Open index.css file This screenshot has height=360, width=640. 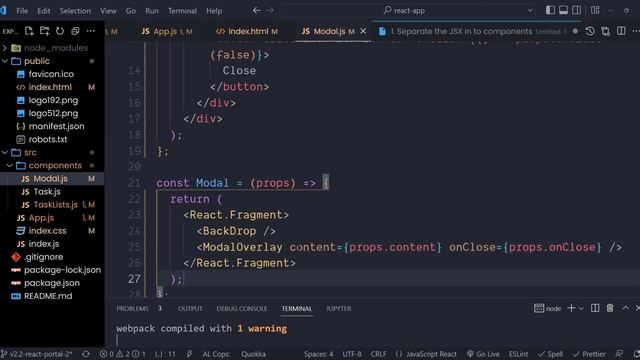tap(47, 231)
